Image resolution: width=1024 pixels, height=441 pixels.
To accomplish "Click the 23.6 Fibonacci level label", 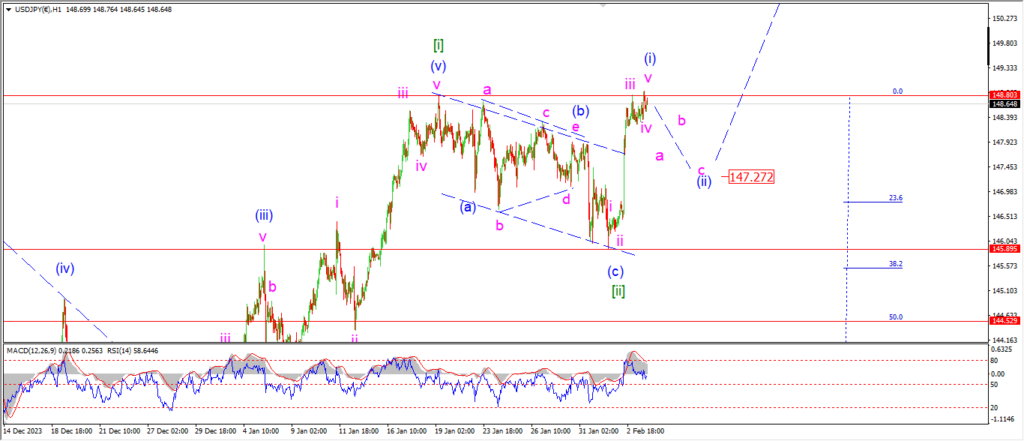I will tap(895, 198).
